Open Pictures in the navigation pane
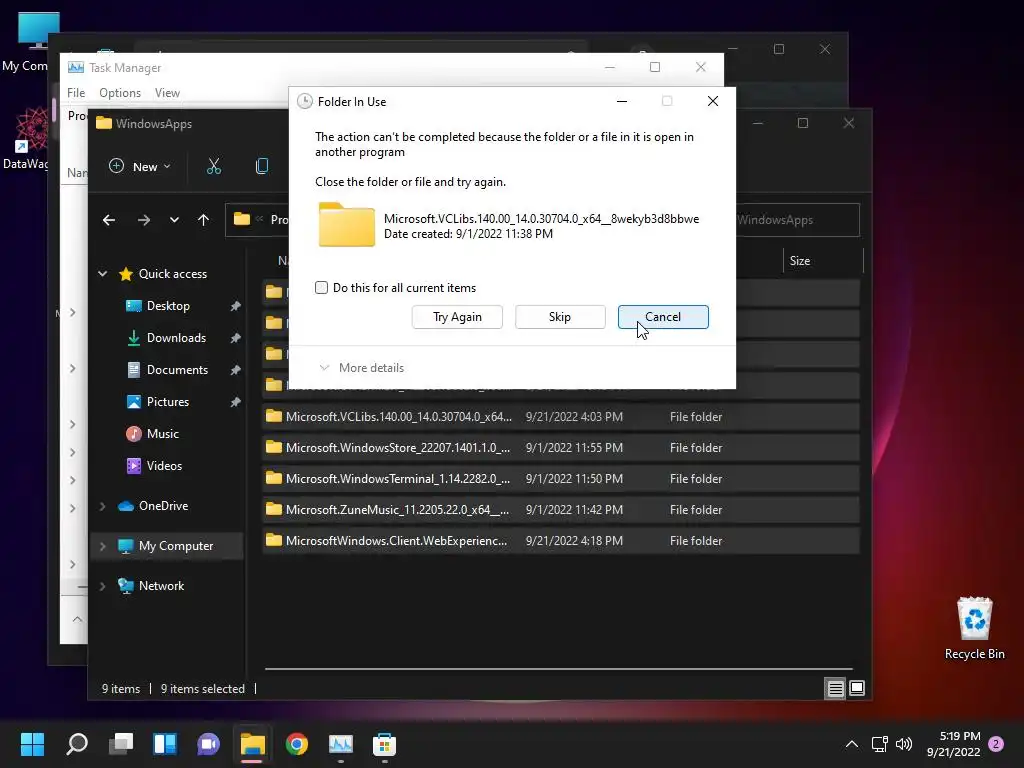The width and height of the screenshot is (1024, 768). pos(167,402)
